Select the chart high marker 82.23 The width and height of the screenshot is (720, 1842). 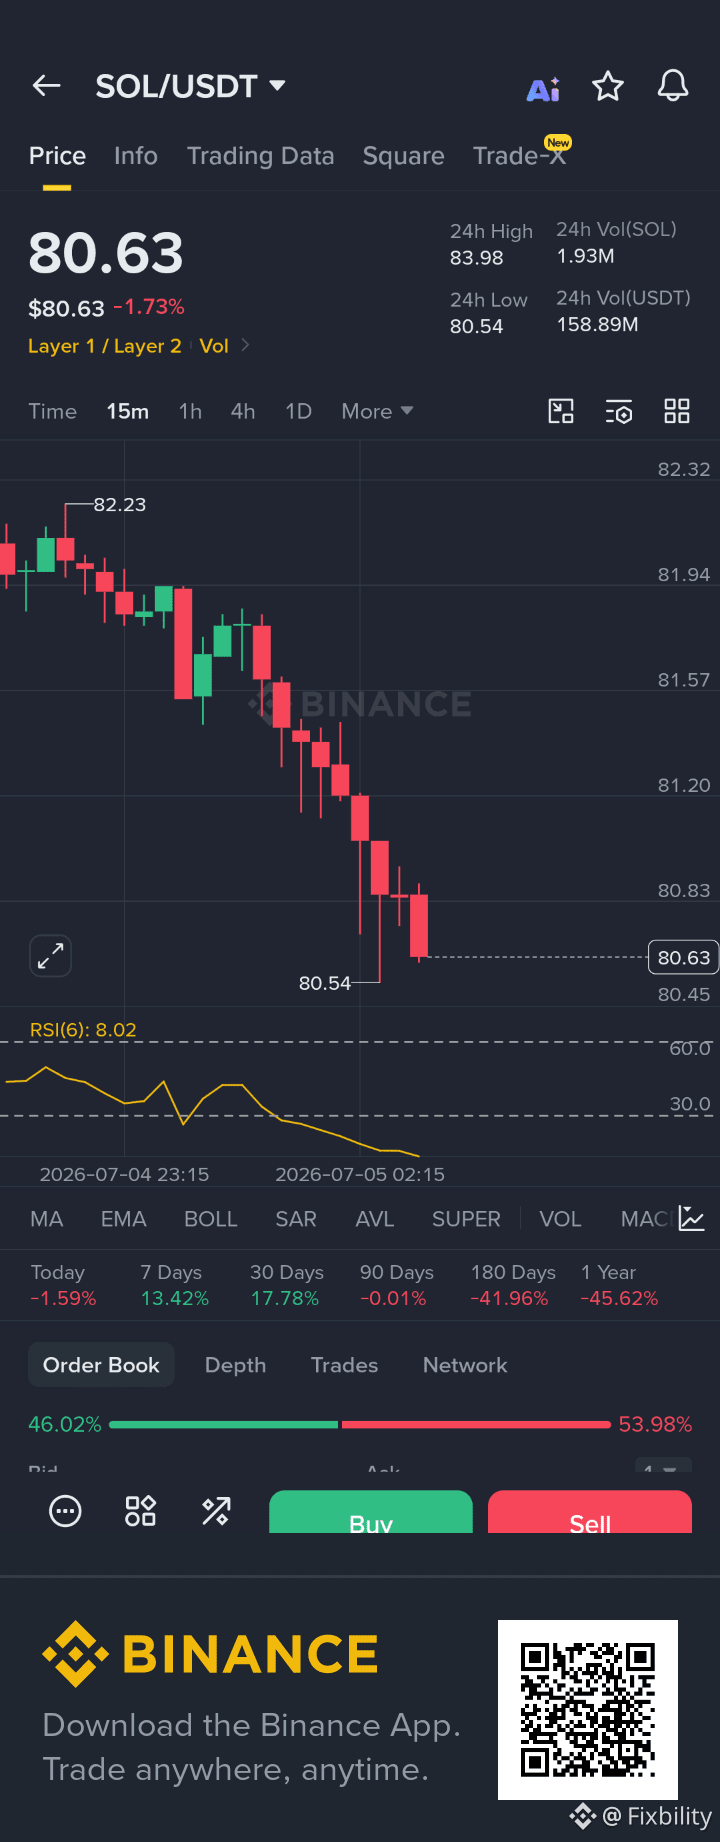coord(120,505)
